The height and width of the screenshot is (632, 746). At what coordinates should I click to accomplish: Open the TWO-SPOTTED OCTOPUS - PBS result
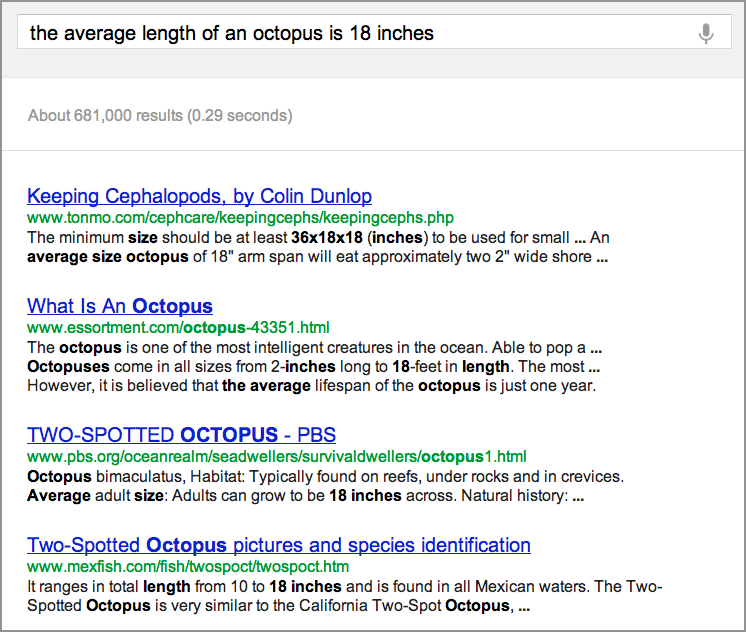tap(181, 435)
